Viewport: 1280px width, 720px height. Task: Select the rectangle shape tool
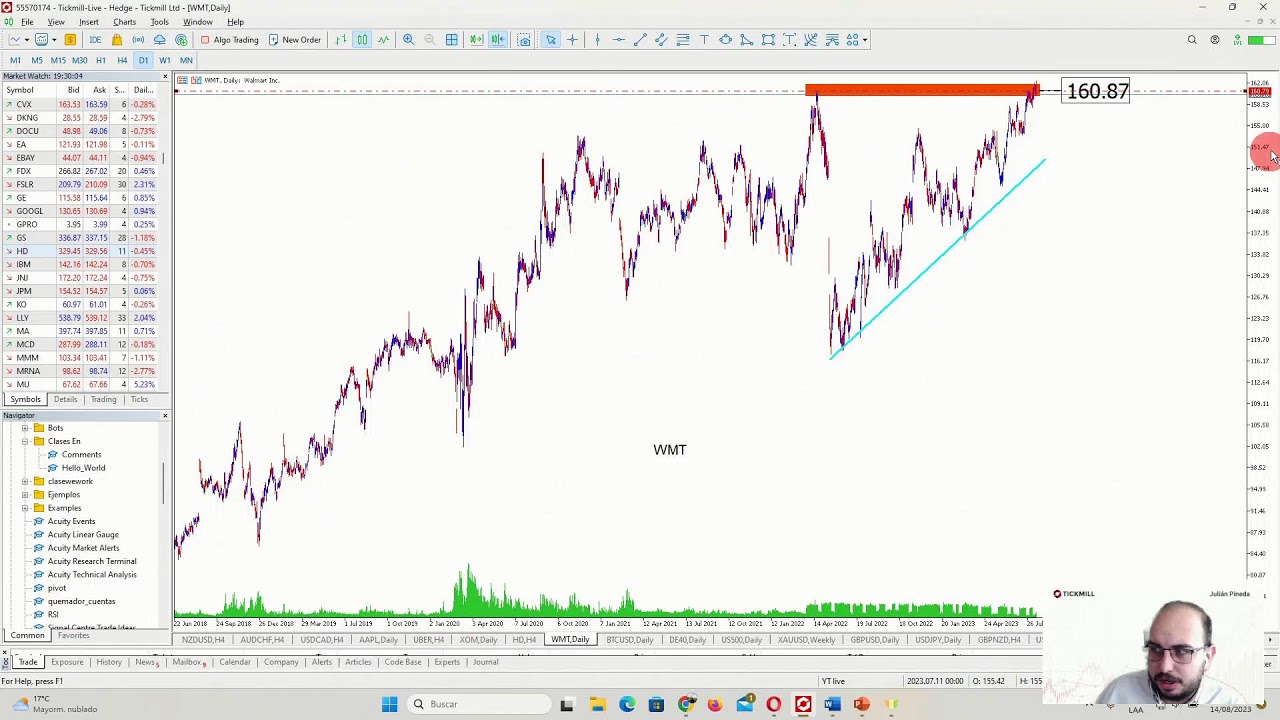pyautogui.click(x=768, y=40)
